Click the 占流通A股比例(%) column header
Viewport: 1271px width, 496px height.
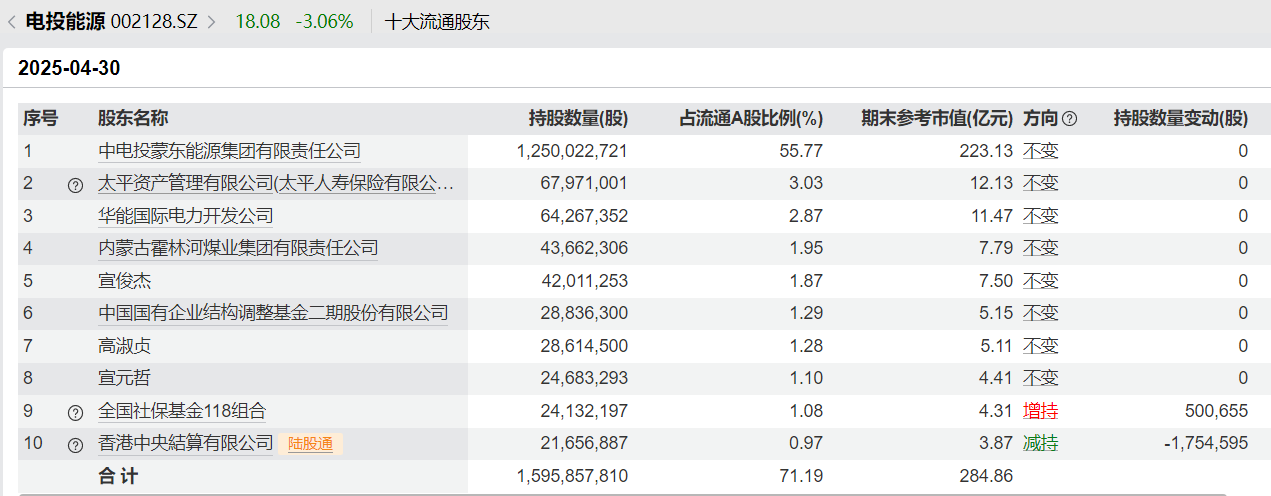point(751,118)
